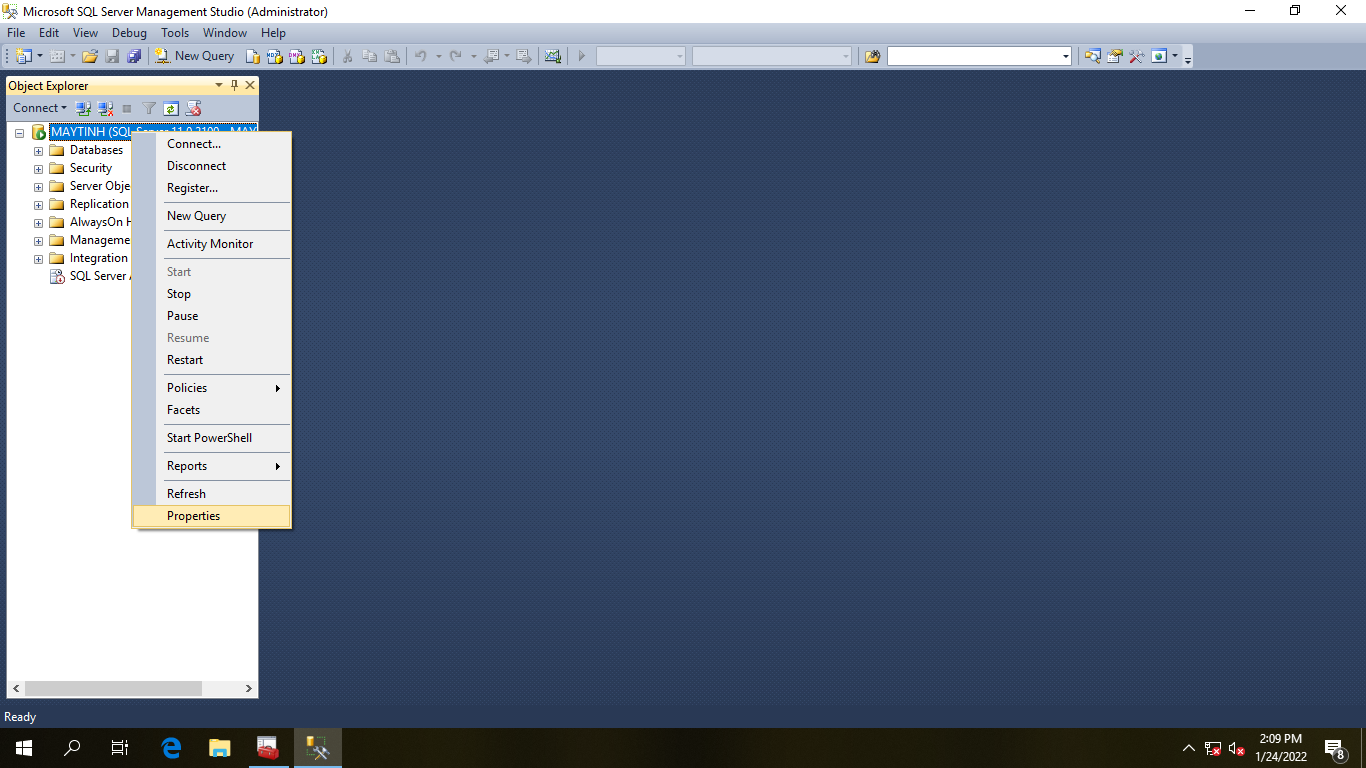1366x768 pixels.
Task: Click the Database Engine Query icon
Action: [254, 56]
